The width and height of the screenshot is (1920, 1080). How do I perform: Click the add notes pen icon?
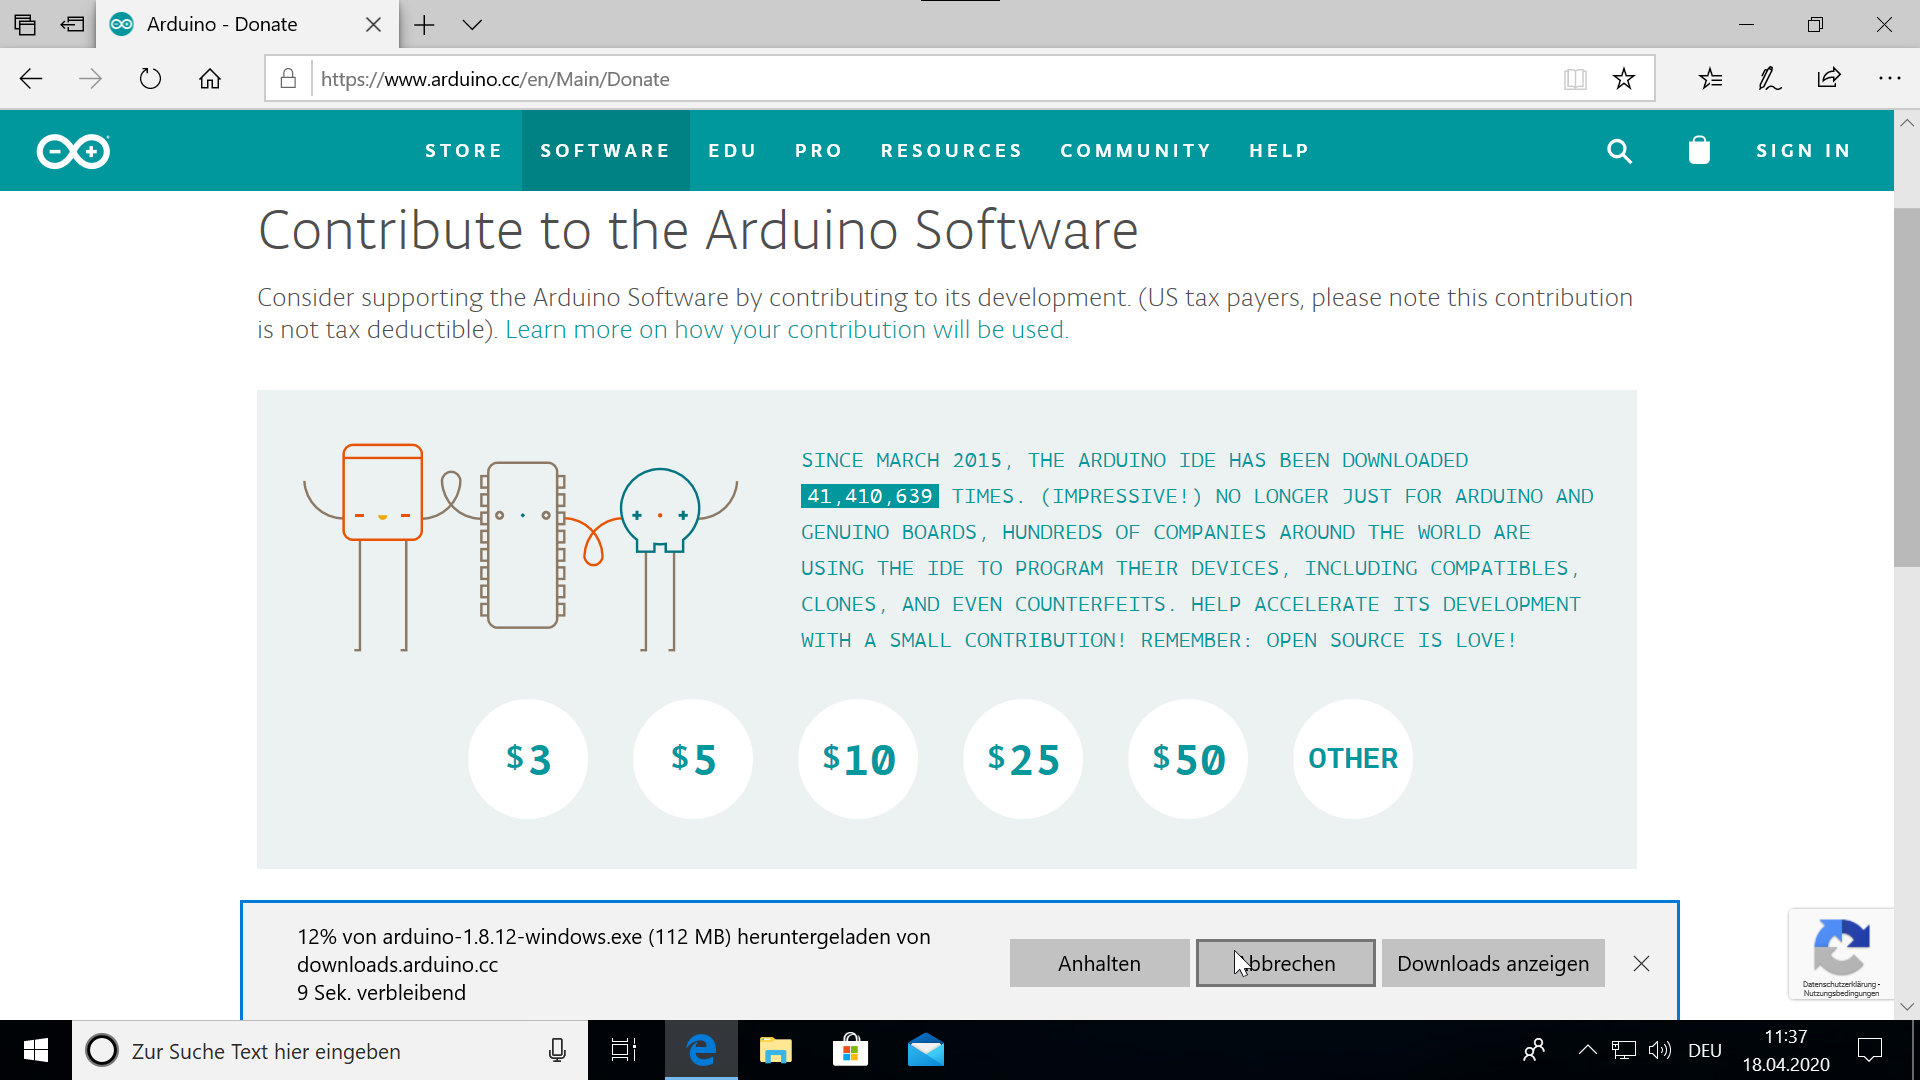[1769, 79]
